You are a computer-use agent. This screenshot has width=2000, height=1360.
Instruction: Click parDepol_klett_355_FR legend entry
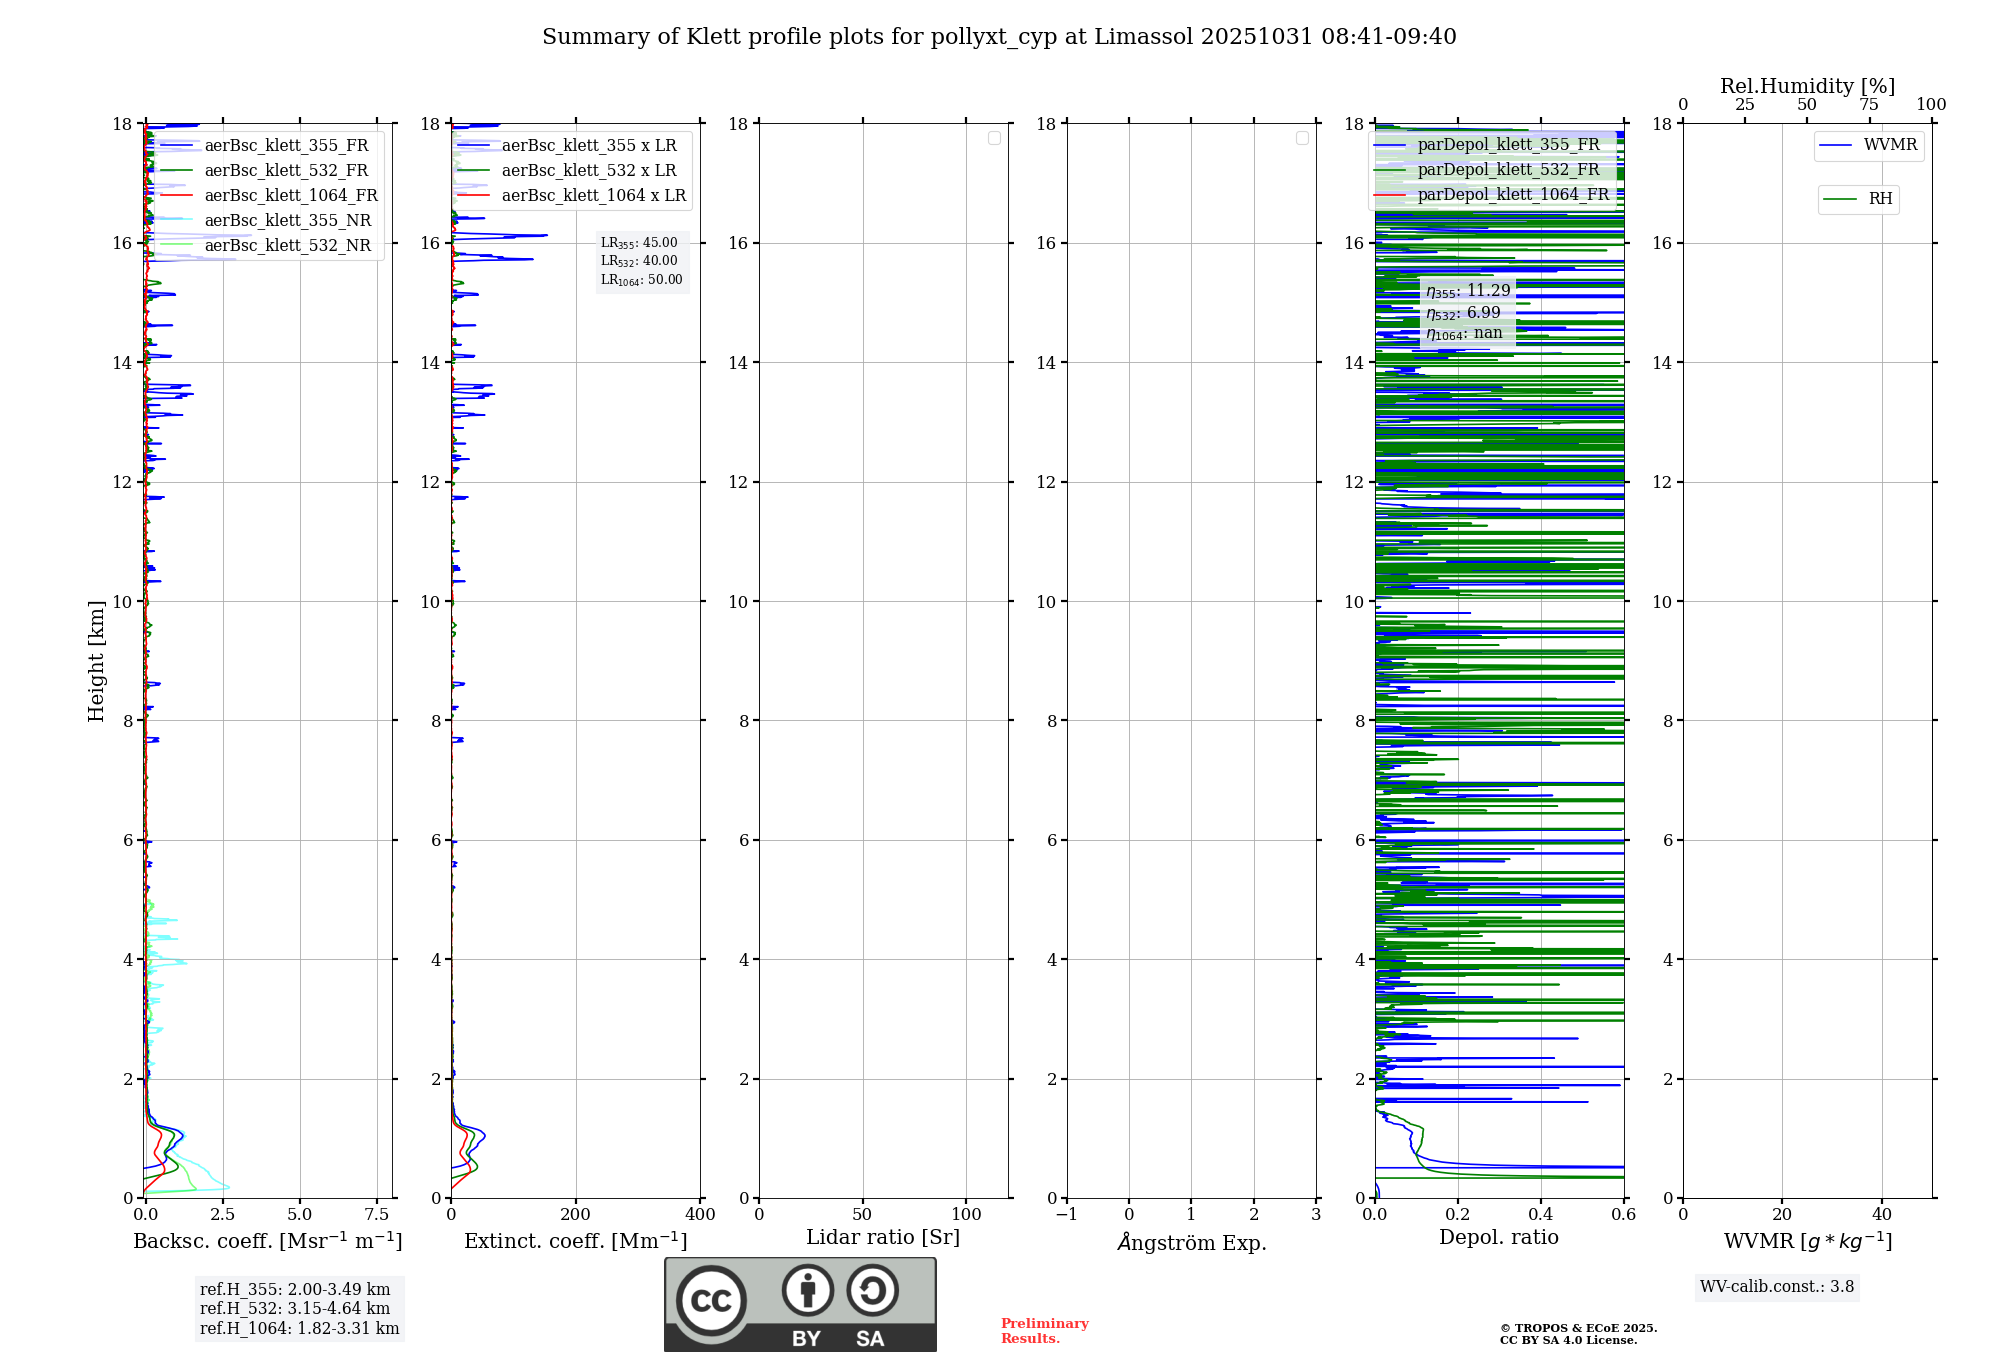1508,145
